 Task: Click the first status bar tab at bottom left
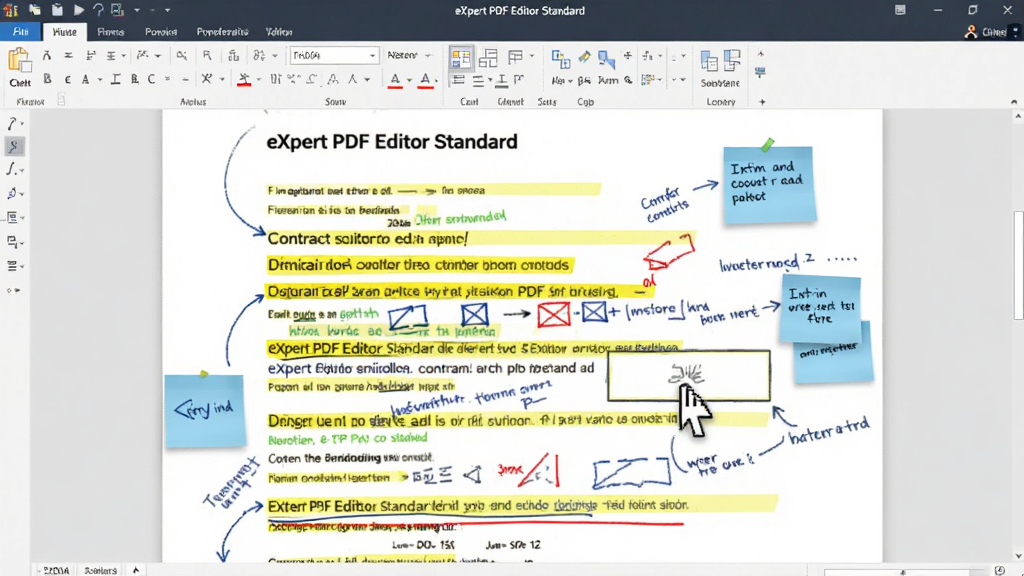[55, 570]
